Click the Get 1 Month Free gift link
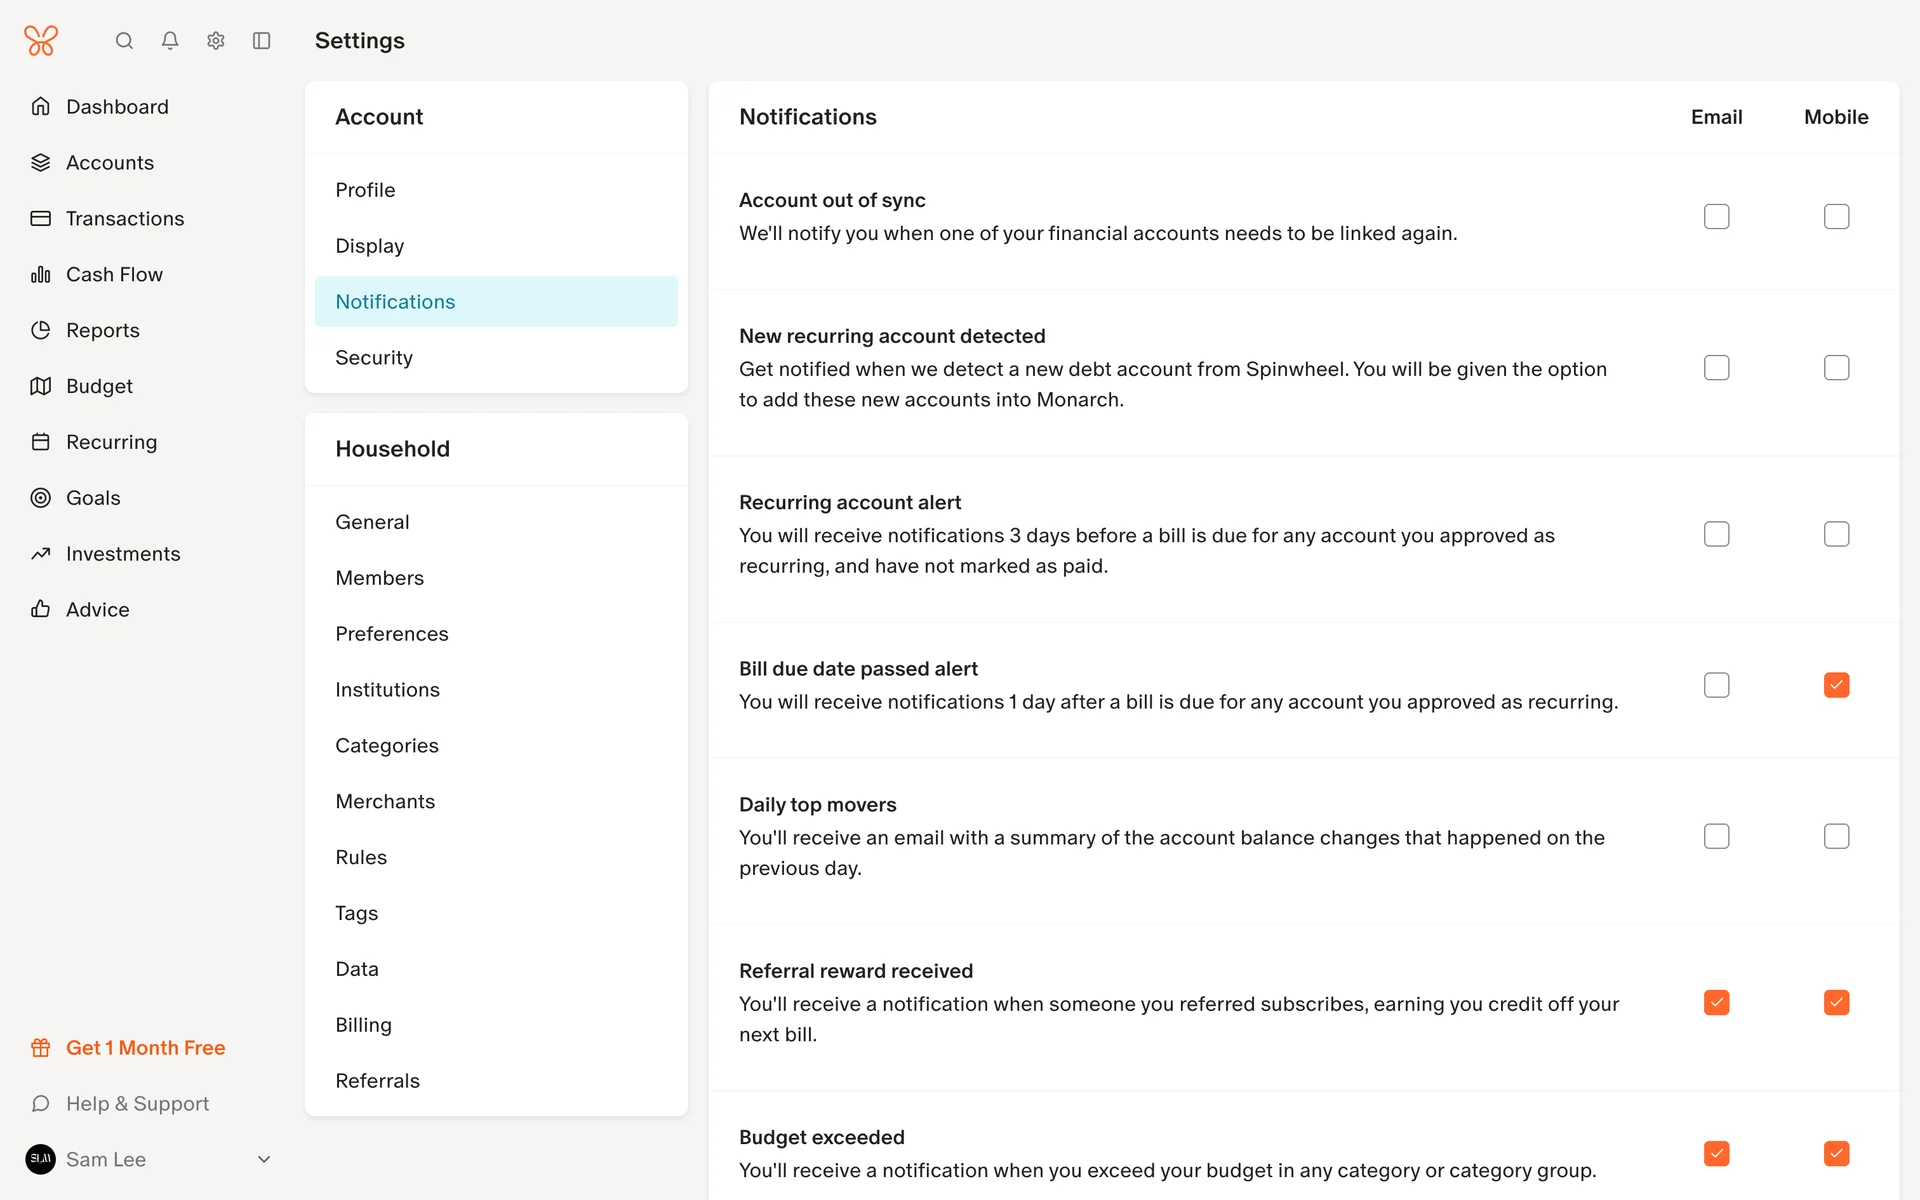The height and width of the screenshot is (1200, 1920). (145, 1048)
